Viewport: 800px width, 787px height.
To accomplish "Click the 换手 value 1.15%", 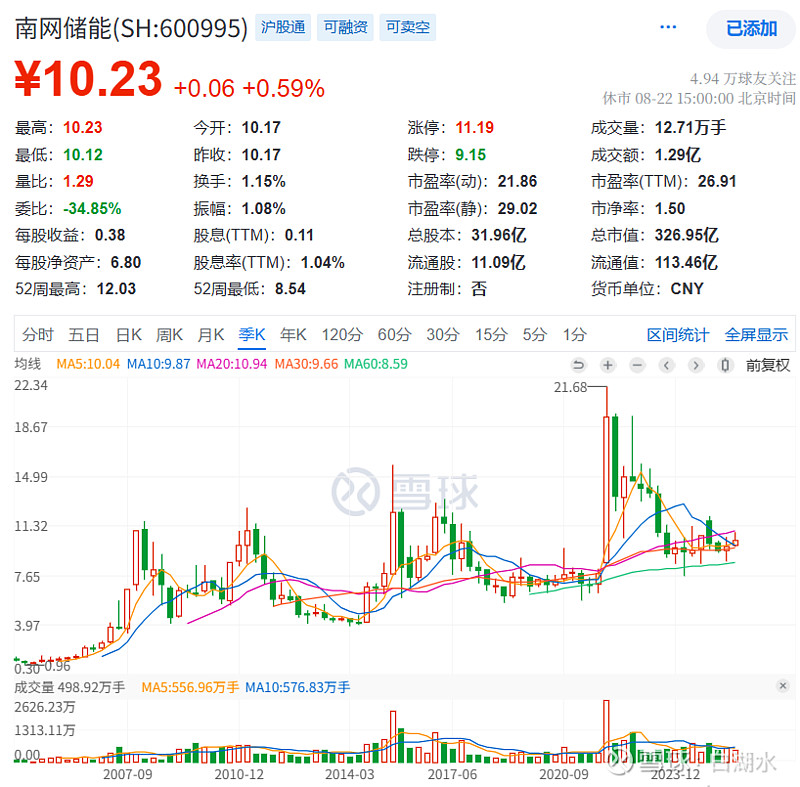I will click(x=263, y=182).
